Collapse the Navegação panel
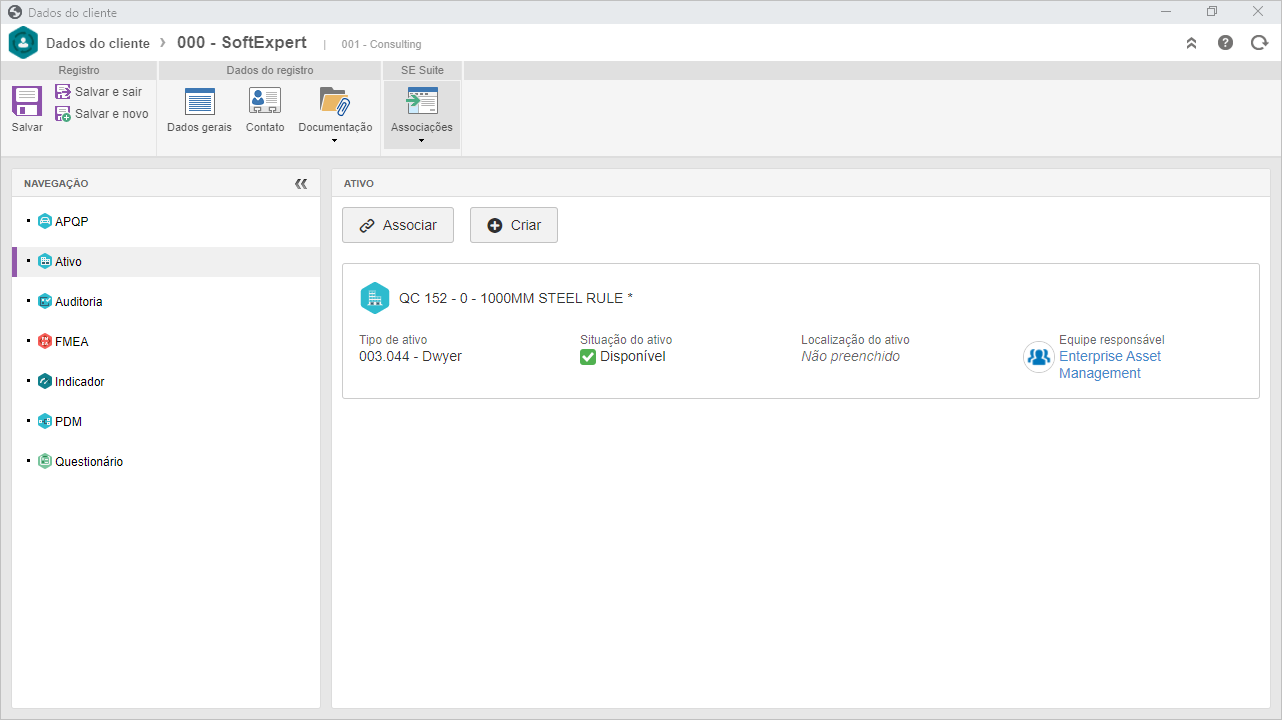Image resolution: width=1282 pixels, height=720 pixels. tap(301, 184)
